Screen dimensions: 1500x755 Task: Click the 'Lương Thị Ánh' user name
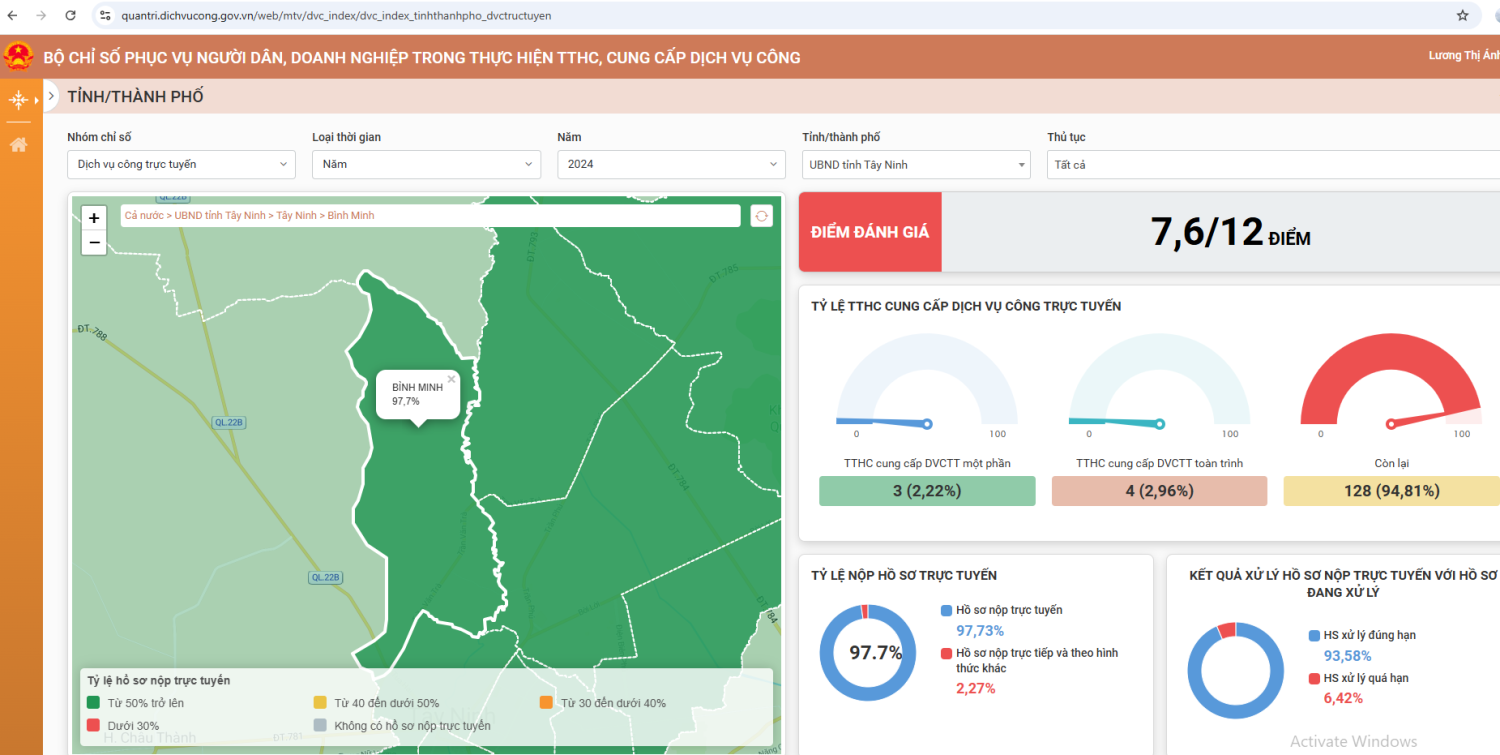[x=1463, y=56]
